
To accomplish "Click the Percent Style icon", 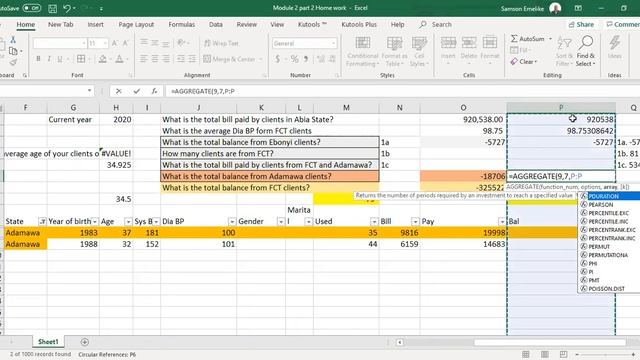I will pyautogui.click(x=294, y=59).
